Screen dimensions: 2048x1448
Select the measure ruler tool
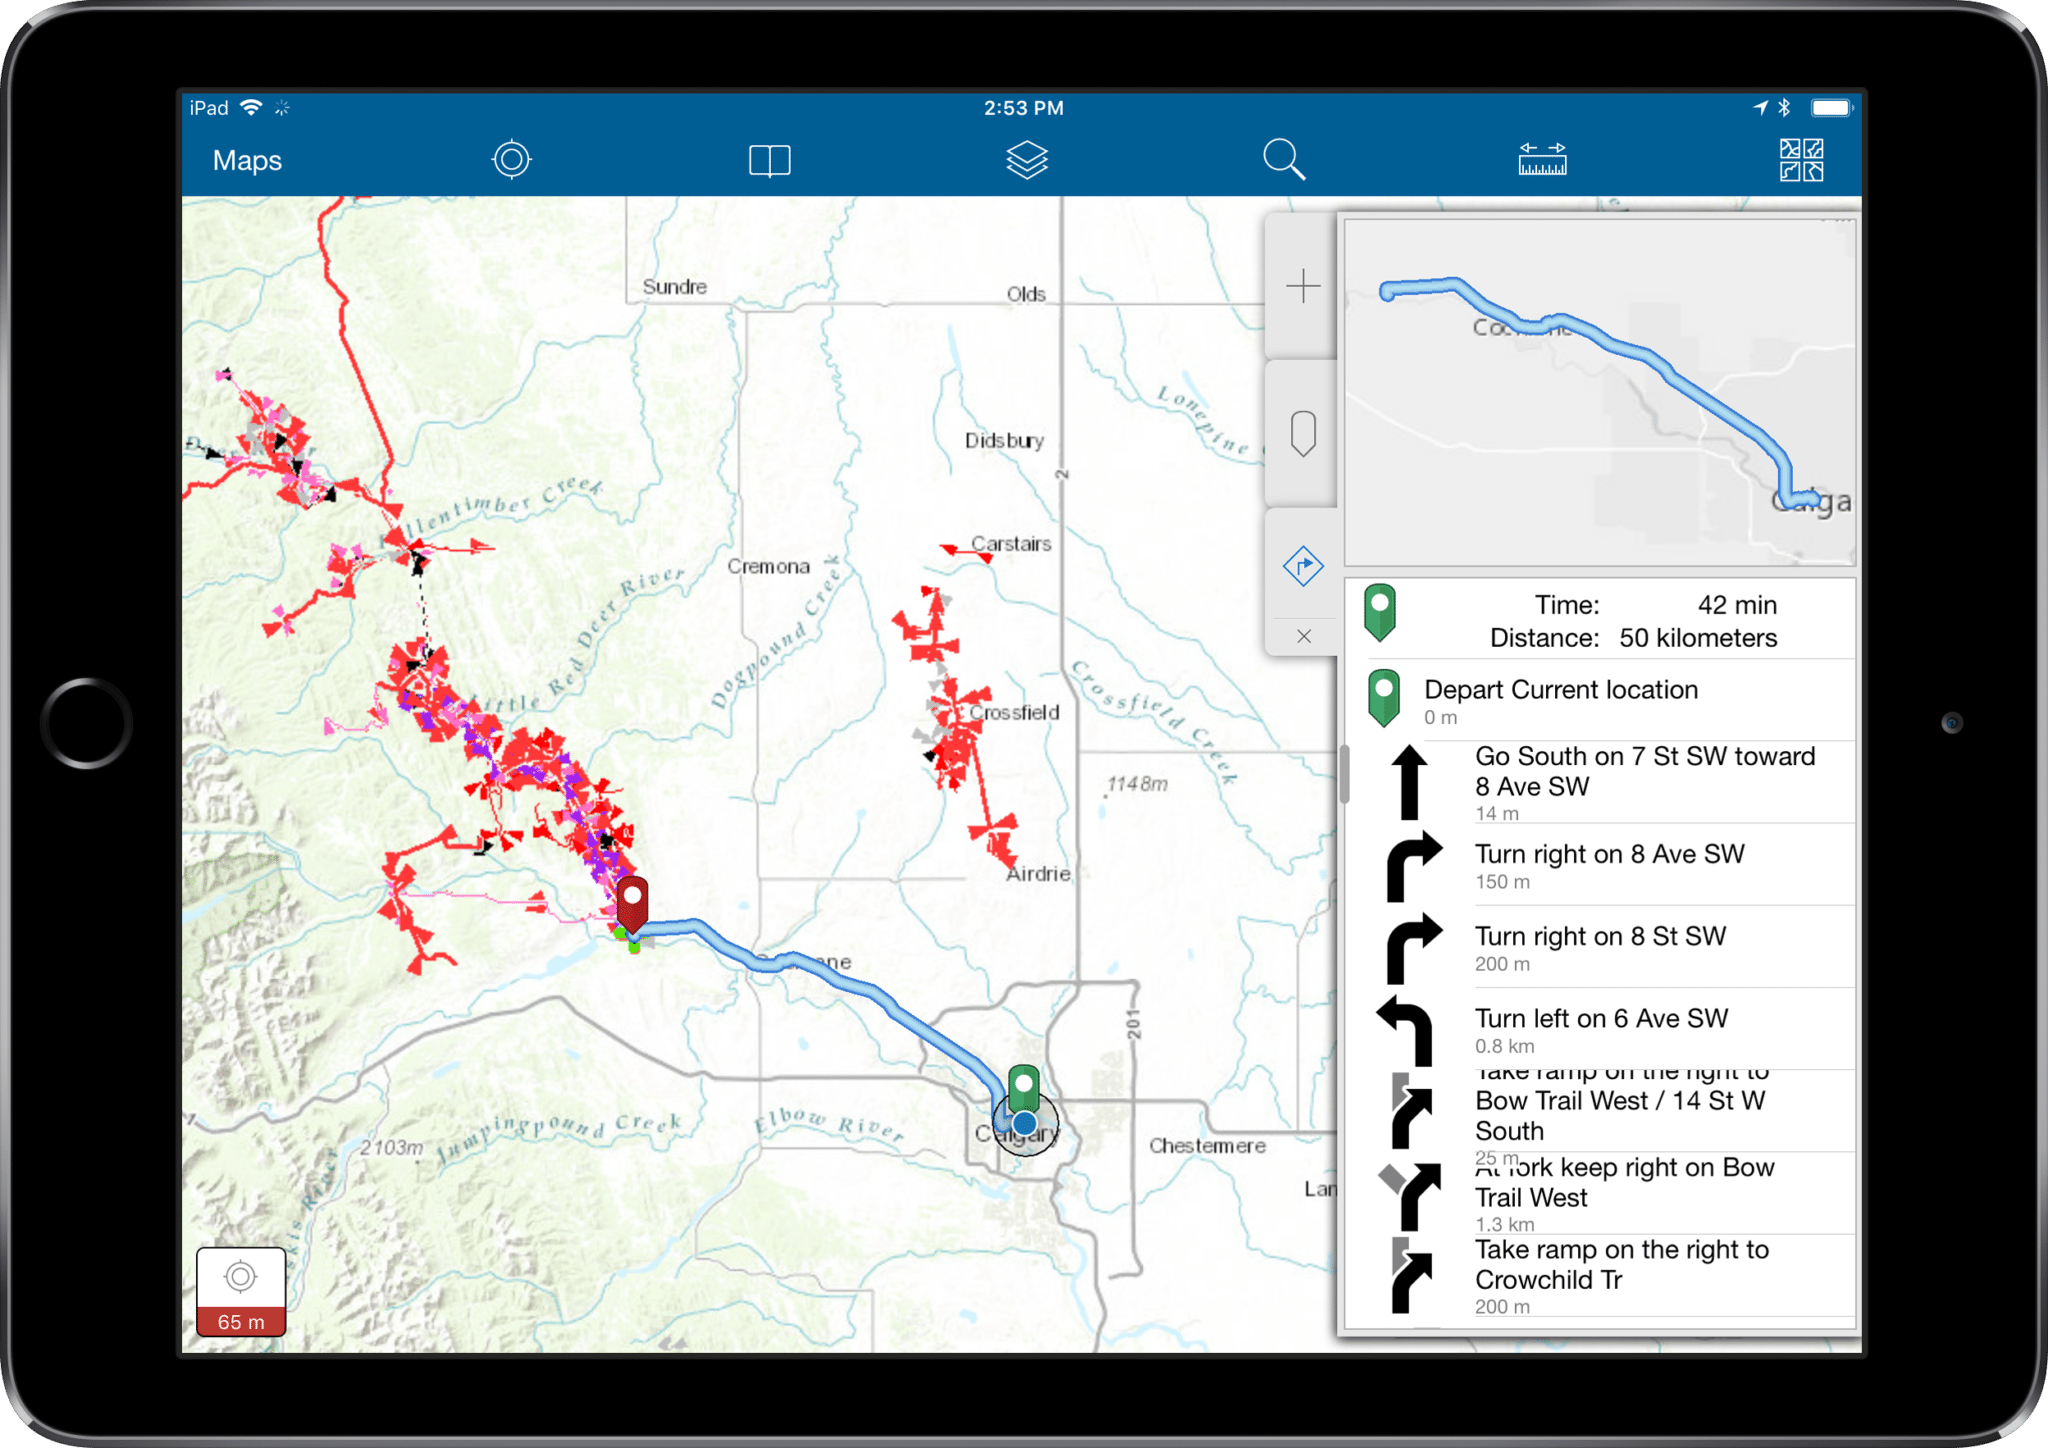1542,160
